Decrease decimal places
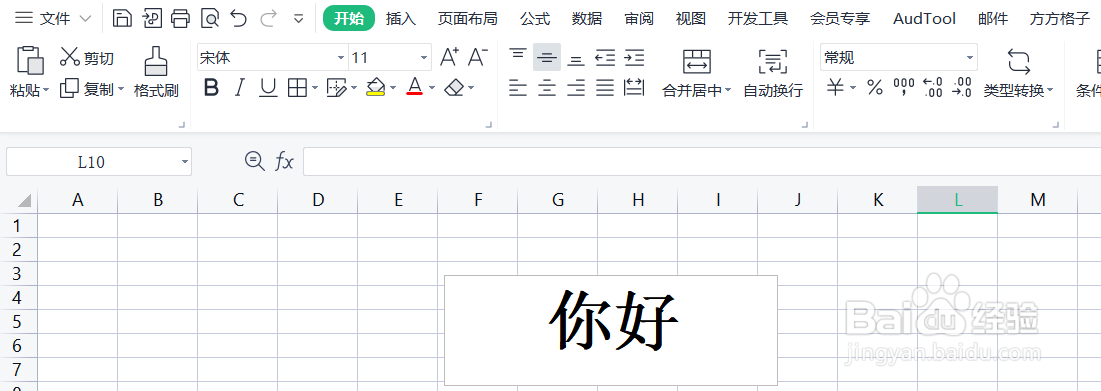The width and height of the screenshot is (1101, 391). 963,88
